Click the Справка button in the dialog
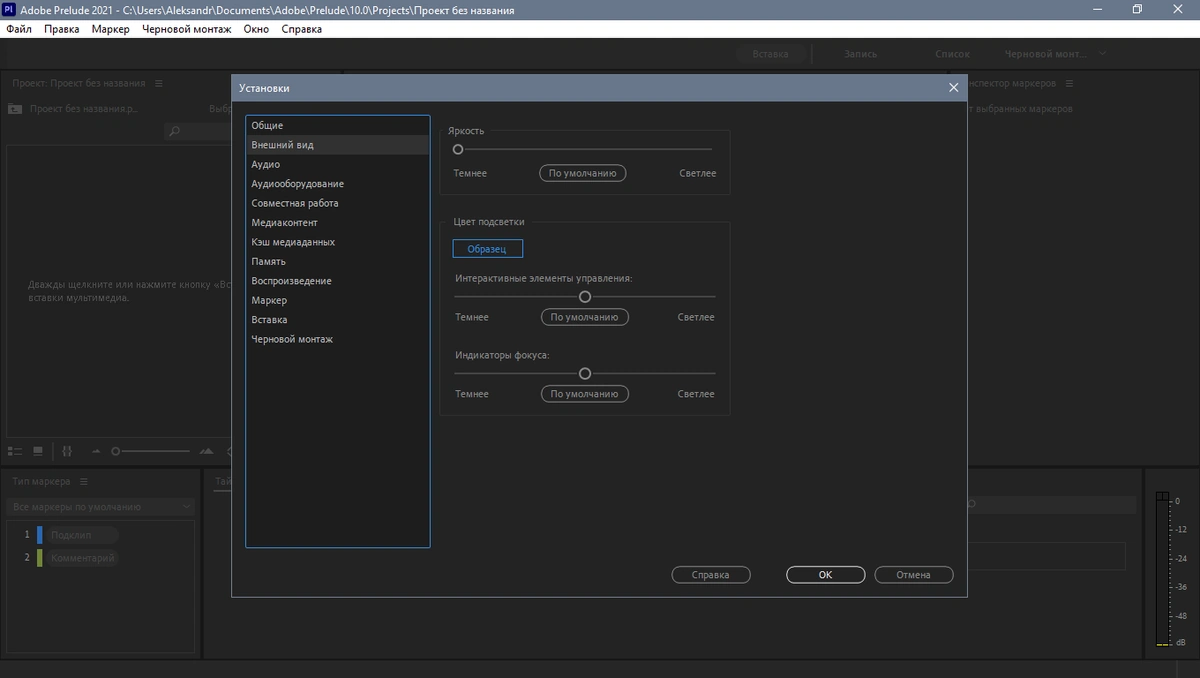This screenshot has height=678, width=1200. [x=711, y=575]
